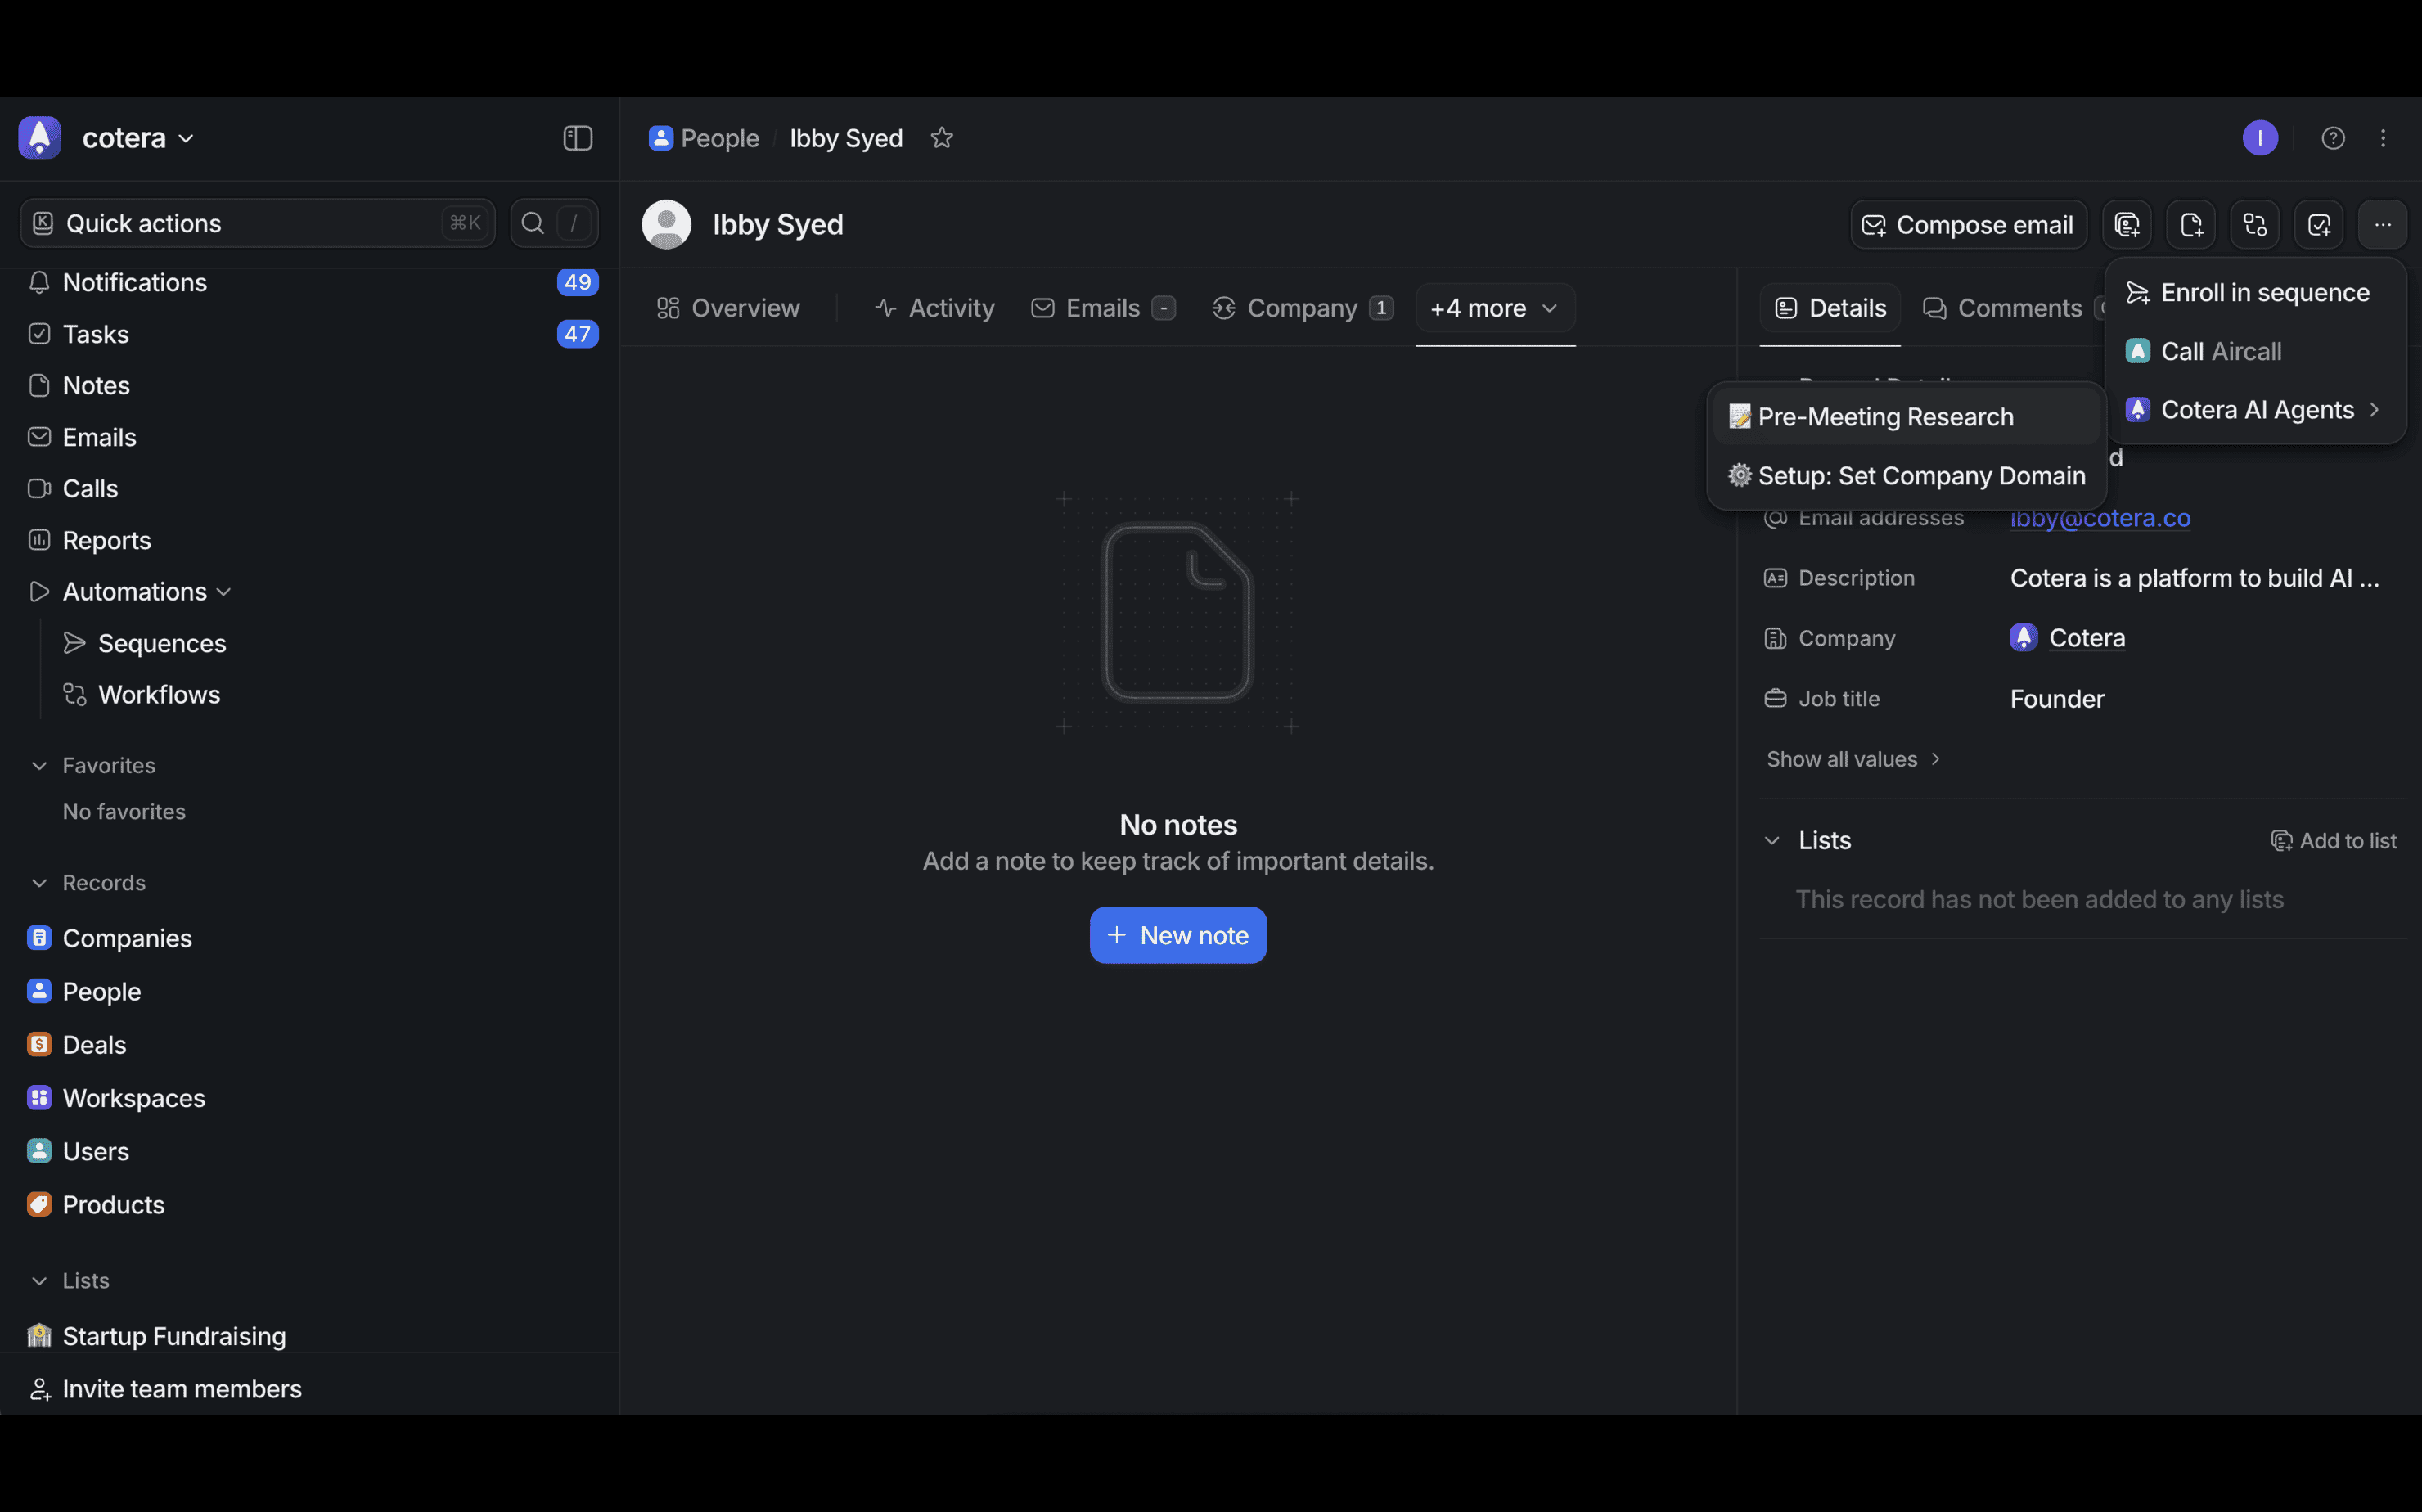Click the user avatar in top bar
Viewport: 2422px width, 1512px height.
point(2259,138)
